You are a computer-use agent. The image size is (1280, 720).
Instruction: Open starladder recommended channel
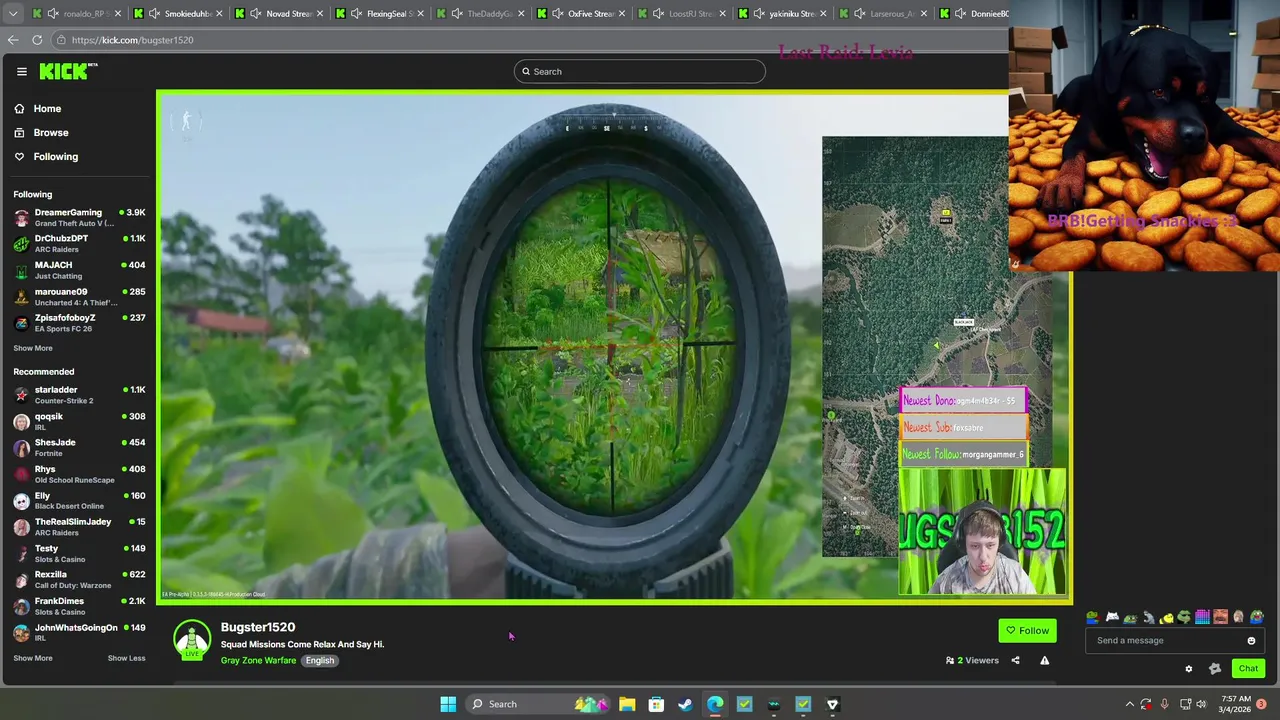pos(79,395)
